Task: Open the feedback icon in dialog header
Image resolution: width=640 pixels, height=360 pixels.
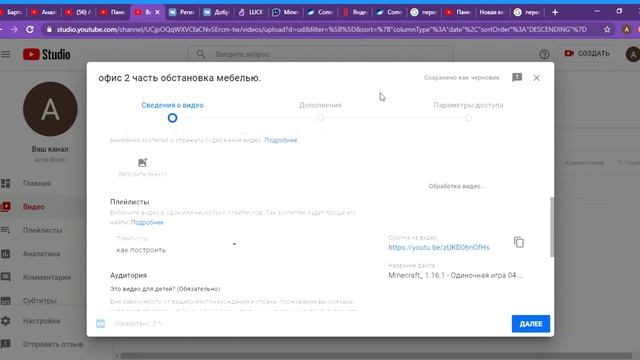Action: click(517, 78)
